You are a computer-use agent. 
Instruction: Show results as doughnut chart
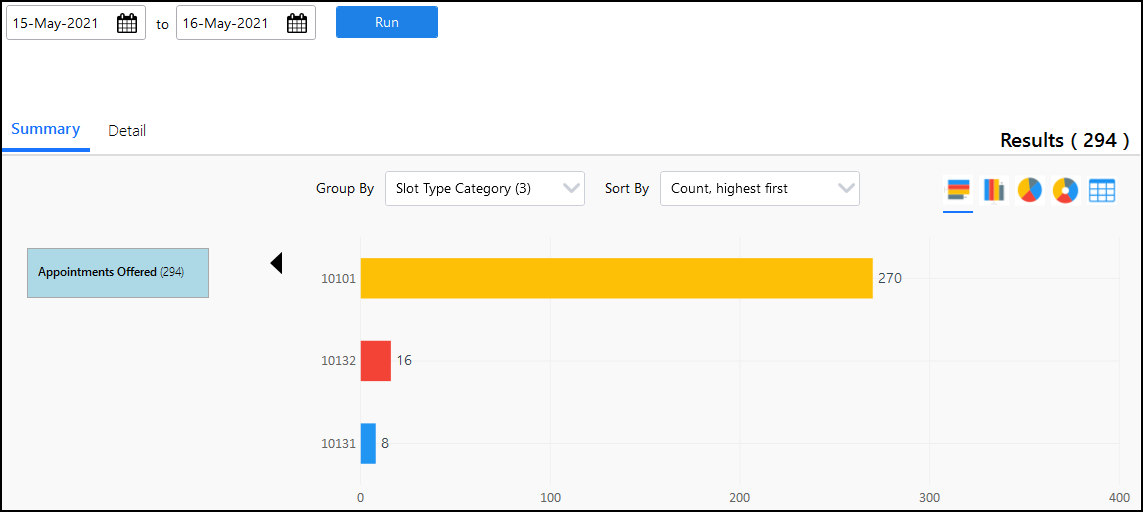click(x=1066, y=190)
